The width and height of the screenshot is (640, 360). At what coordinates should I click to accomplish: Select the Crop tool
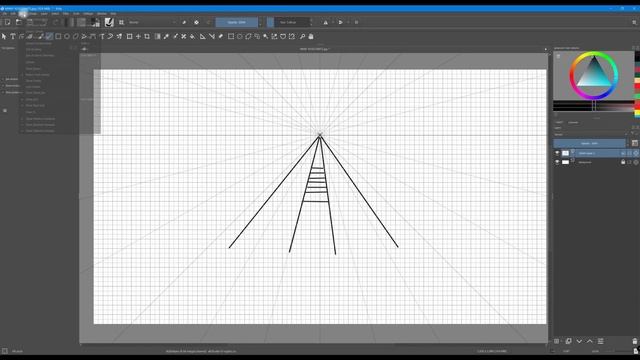pyautogui.click(x=147, y=36)
